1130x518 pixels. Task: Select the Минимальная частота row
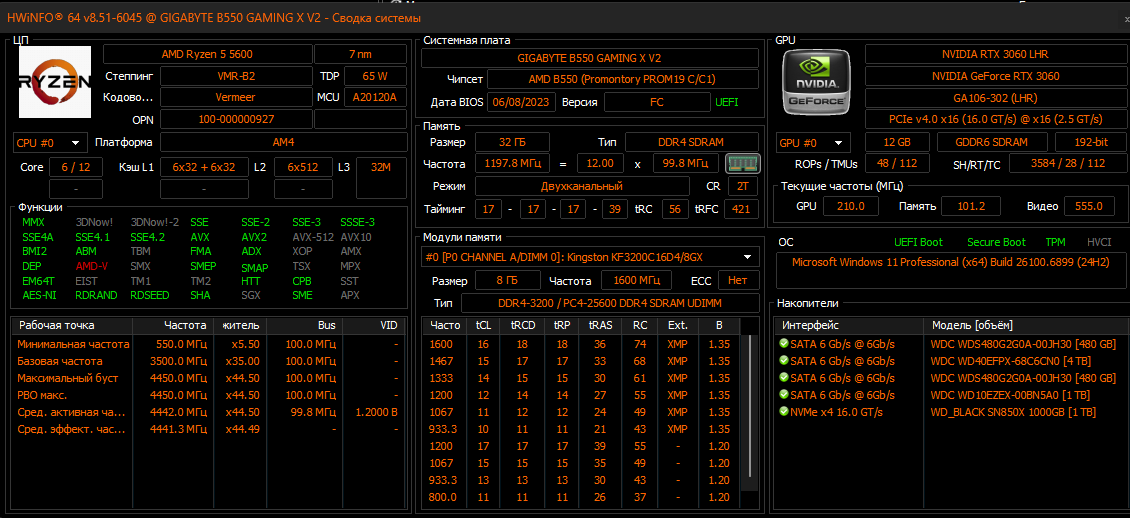point(209,344)
